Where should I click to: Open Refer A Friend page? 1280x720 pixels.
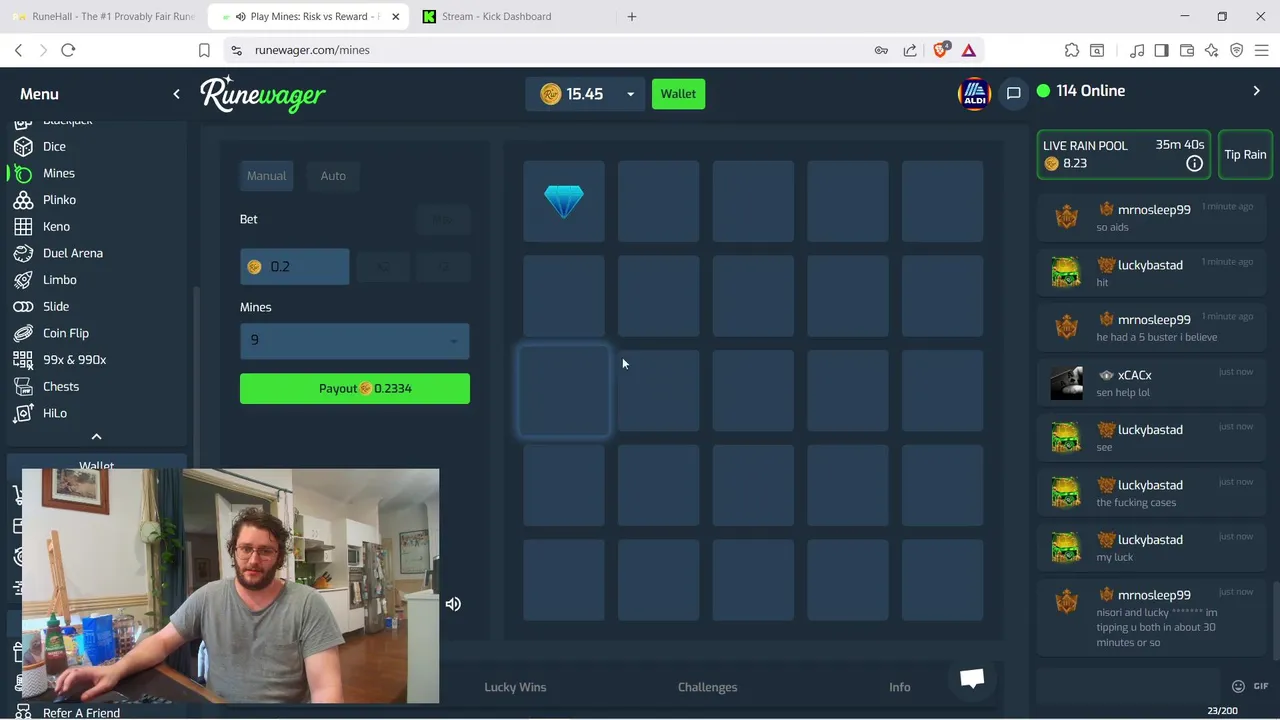81,713
